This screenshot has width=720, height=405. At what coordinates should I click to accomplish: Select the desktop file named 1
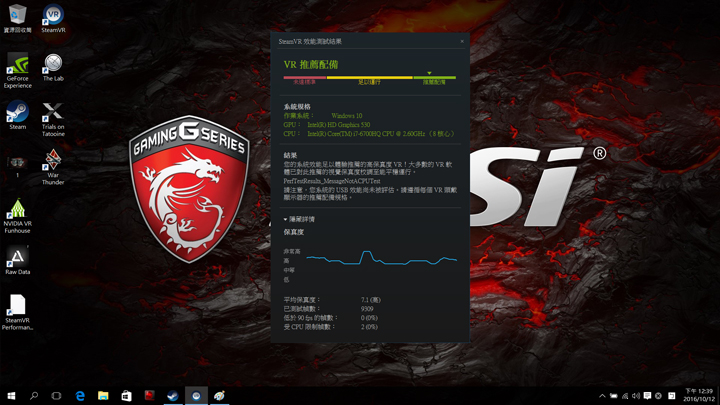pyautogui.click(x=17, y=166)
